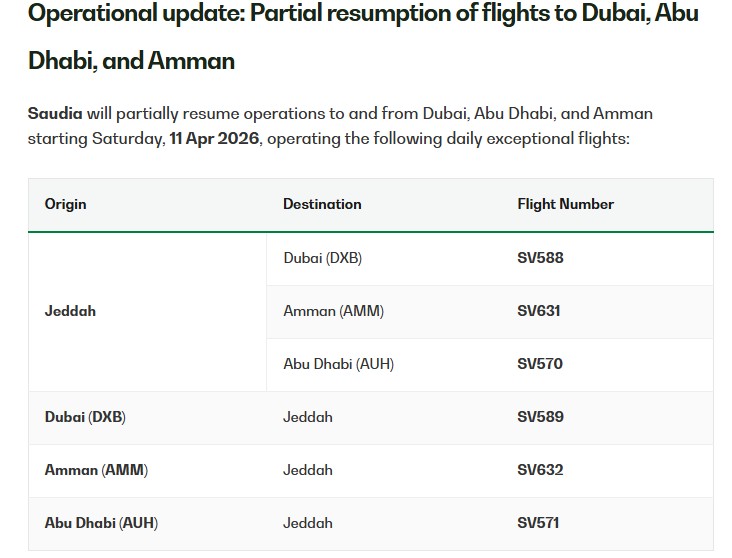Click flight number SV571
732x558 pixels.
[x=538, y=523]
